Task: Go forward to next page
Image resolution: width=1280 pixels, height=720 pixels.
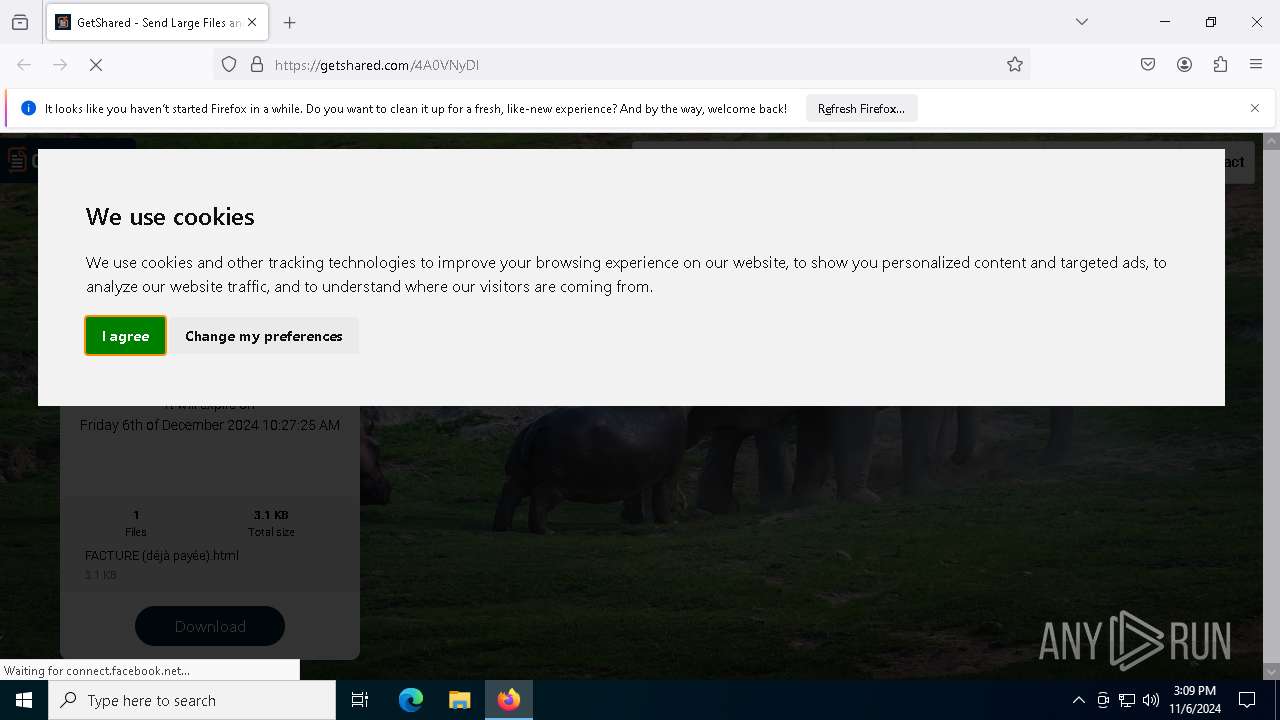Action: (x=60, y=65)
